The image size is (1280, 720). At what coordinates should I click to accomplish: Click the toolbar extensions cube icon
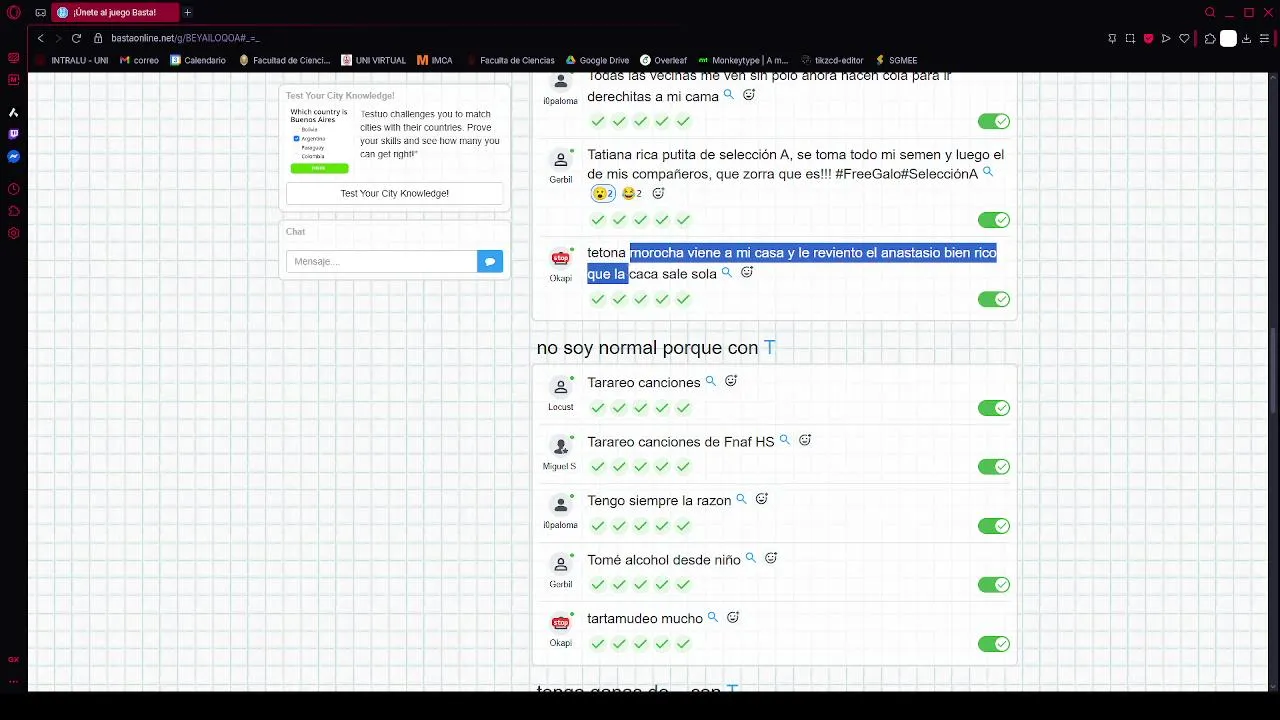click(1210, 38)
